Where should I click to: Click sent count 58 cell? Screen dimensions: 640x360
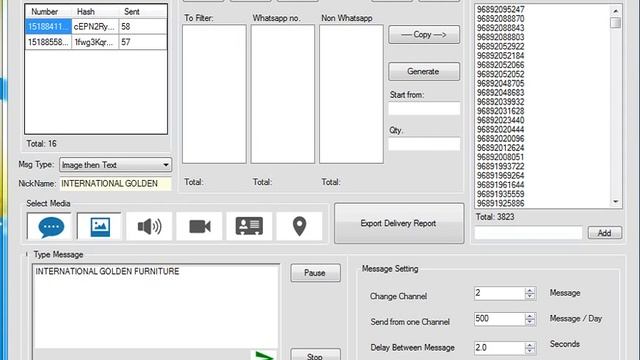click(143, 27)
